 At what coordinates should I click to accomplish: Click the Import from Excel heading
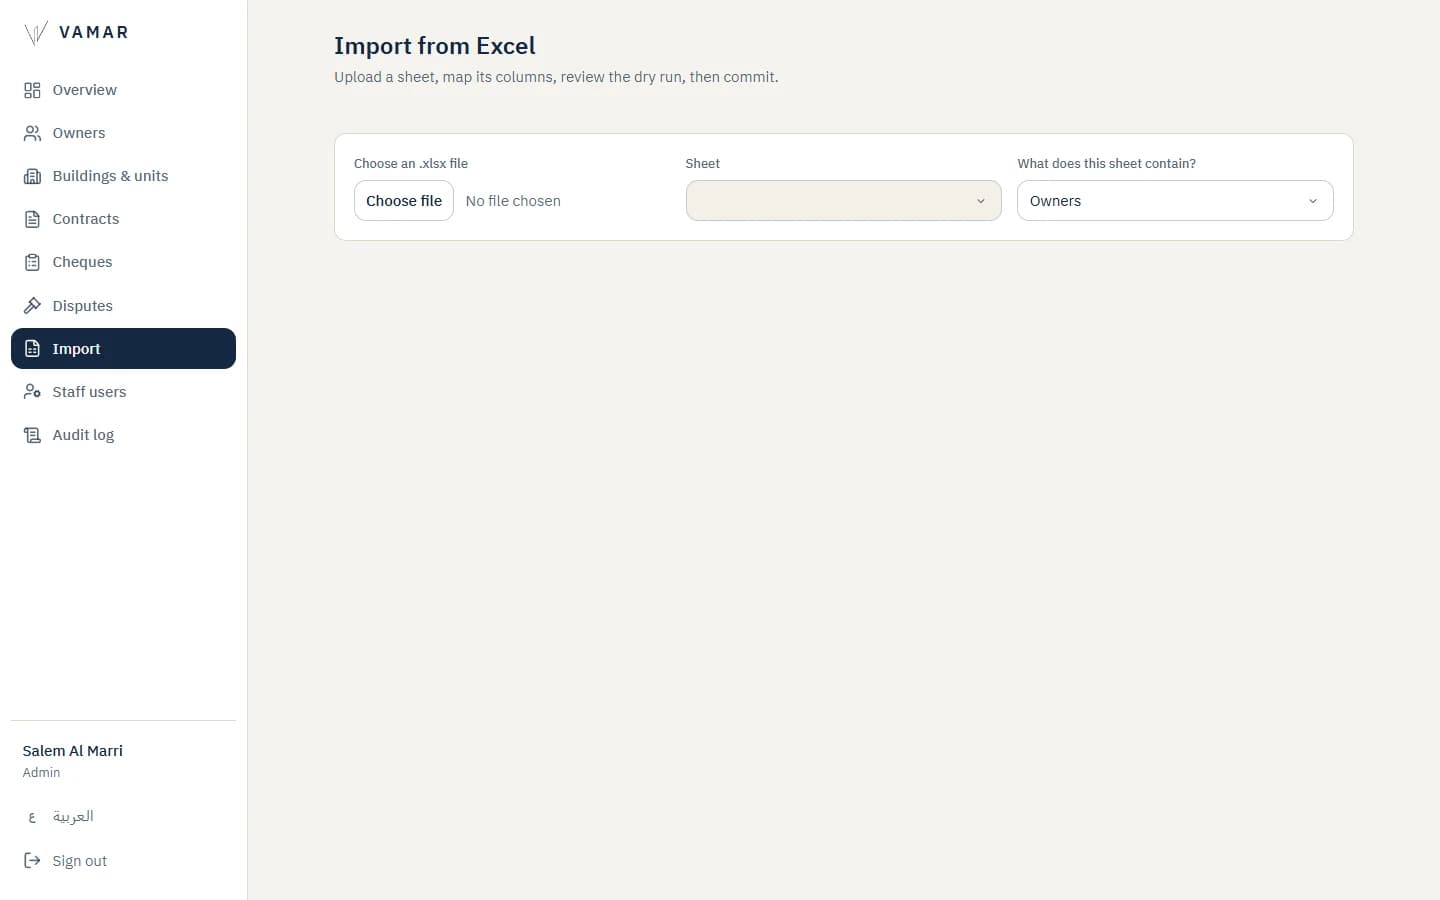(435, 46)
